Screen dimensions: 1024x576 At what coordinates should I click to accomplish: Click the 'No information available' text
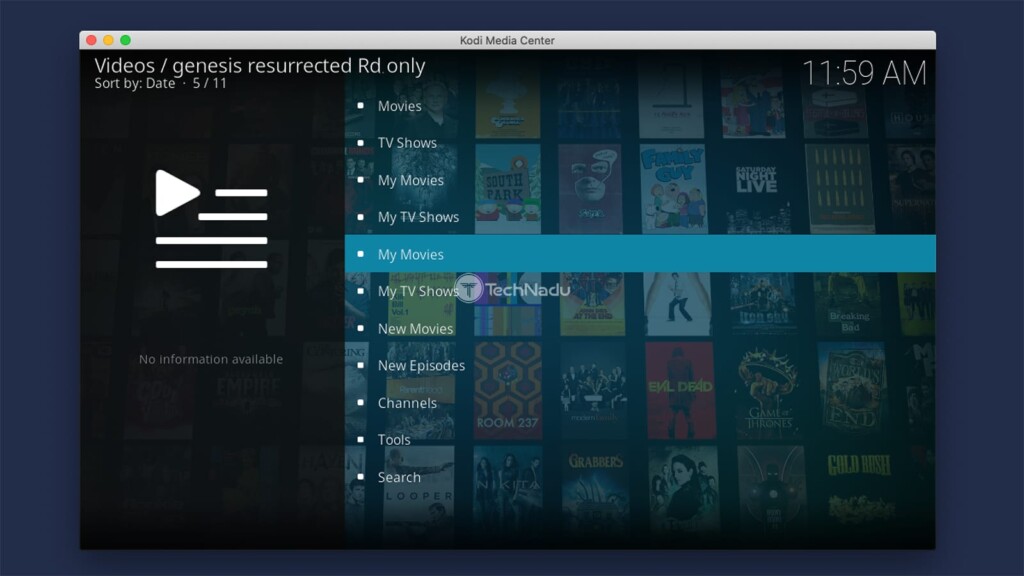pos(211,359)
